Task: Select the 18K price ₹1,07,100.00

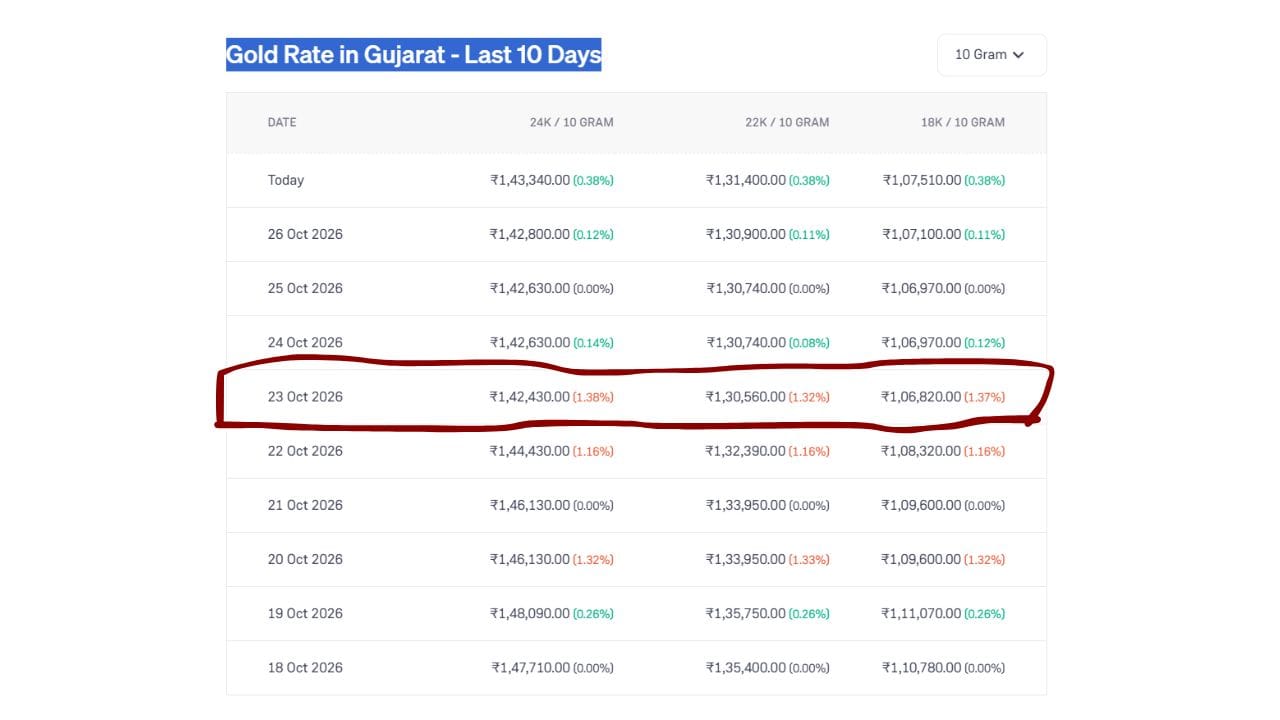Action: 922,234
